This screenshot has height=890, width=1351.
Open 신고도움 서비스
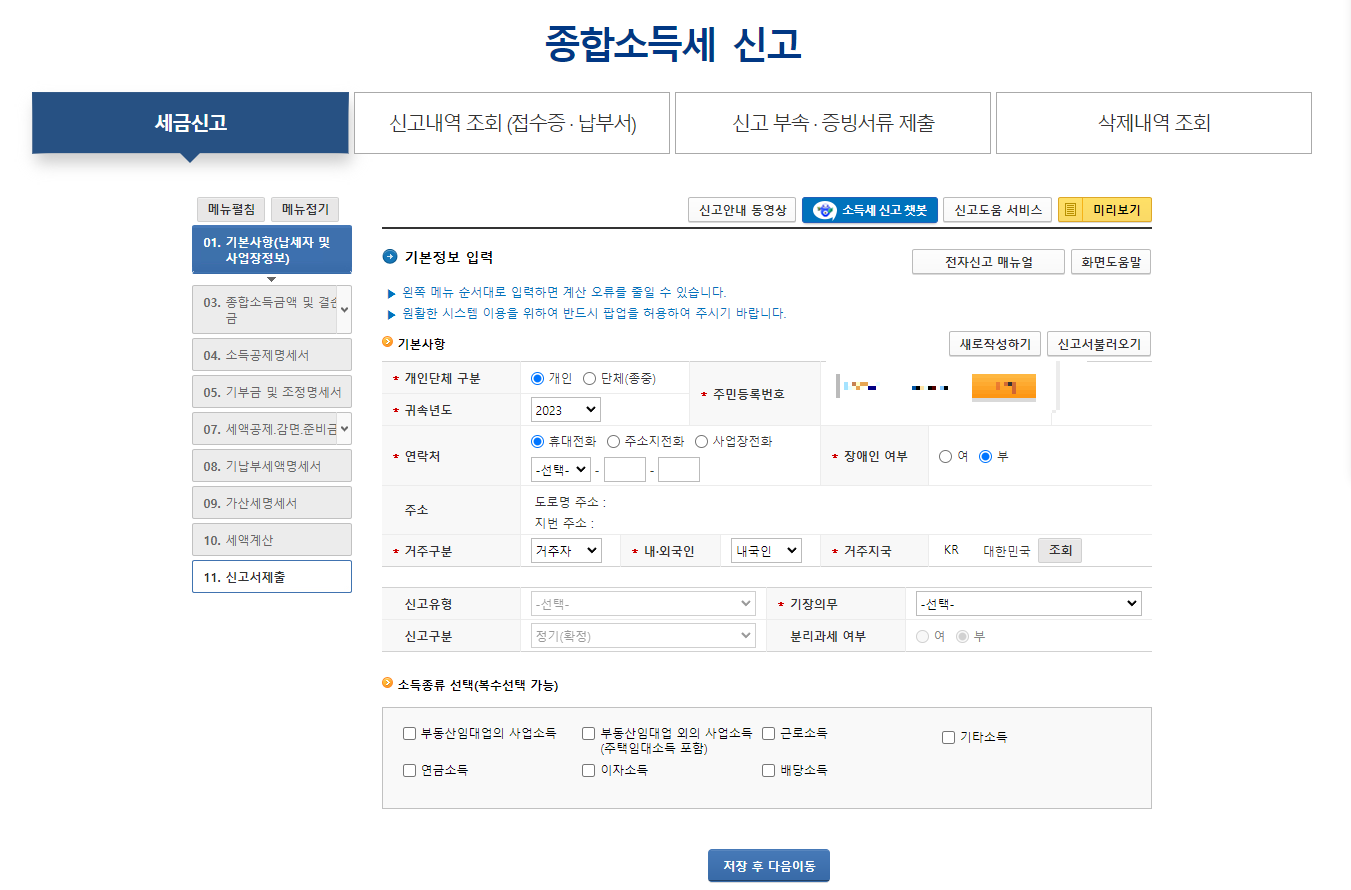pyautogui.click(x=997, y=210)
